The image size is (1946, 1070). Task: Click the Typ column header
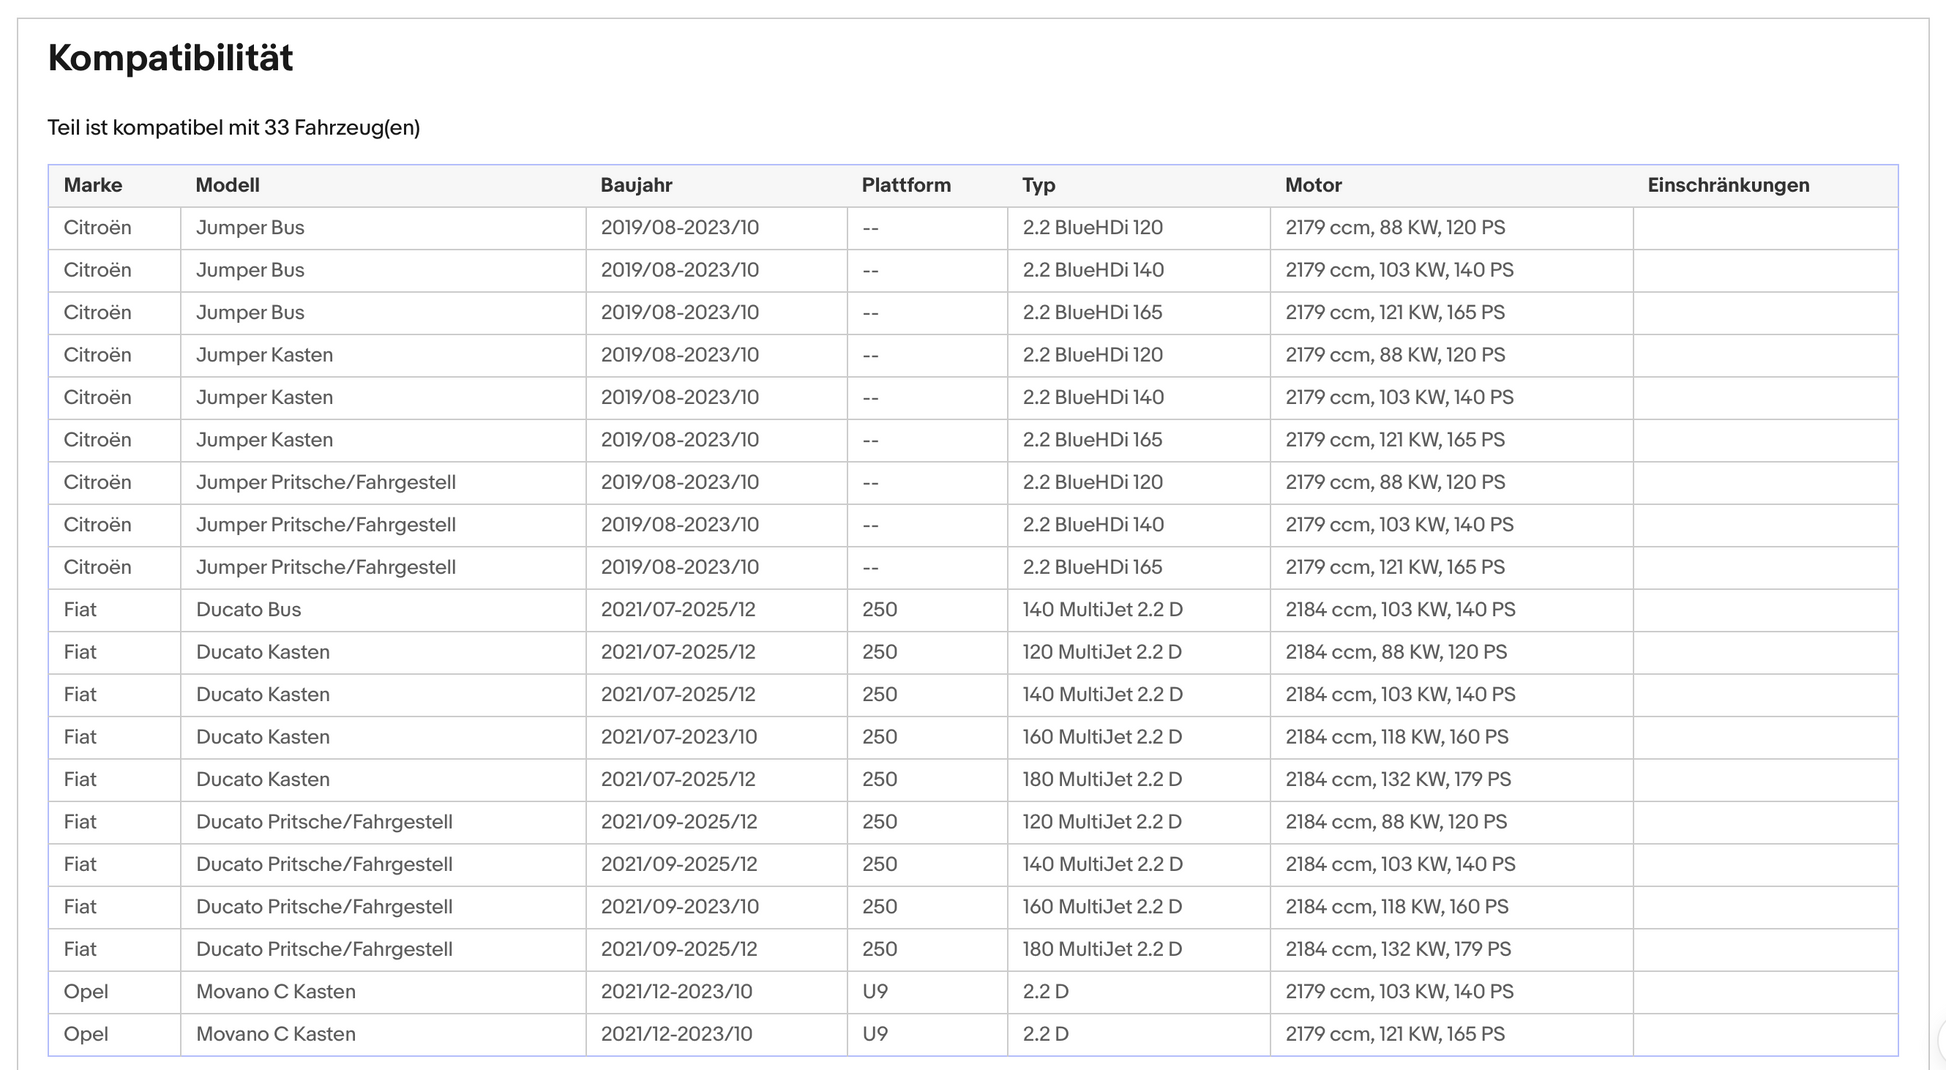(x=1039, y=185)
